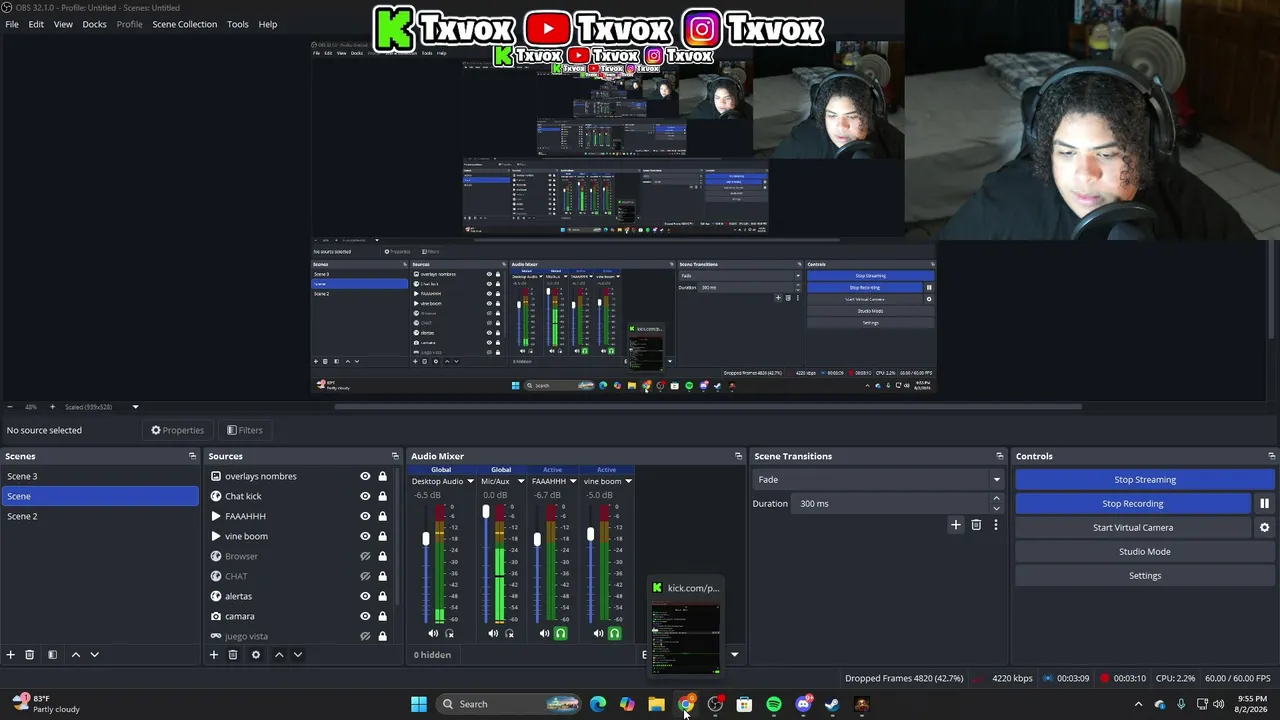Open the FAAAHHH channel dropdown
Screen dimensions: 1280x720
tap(572, 481)
